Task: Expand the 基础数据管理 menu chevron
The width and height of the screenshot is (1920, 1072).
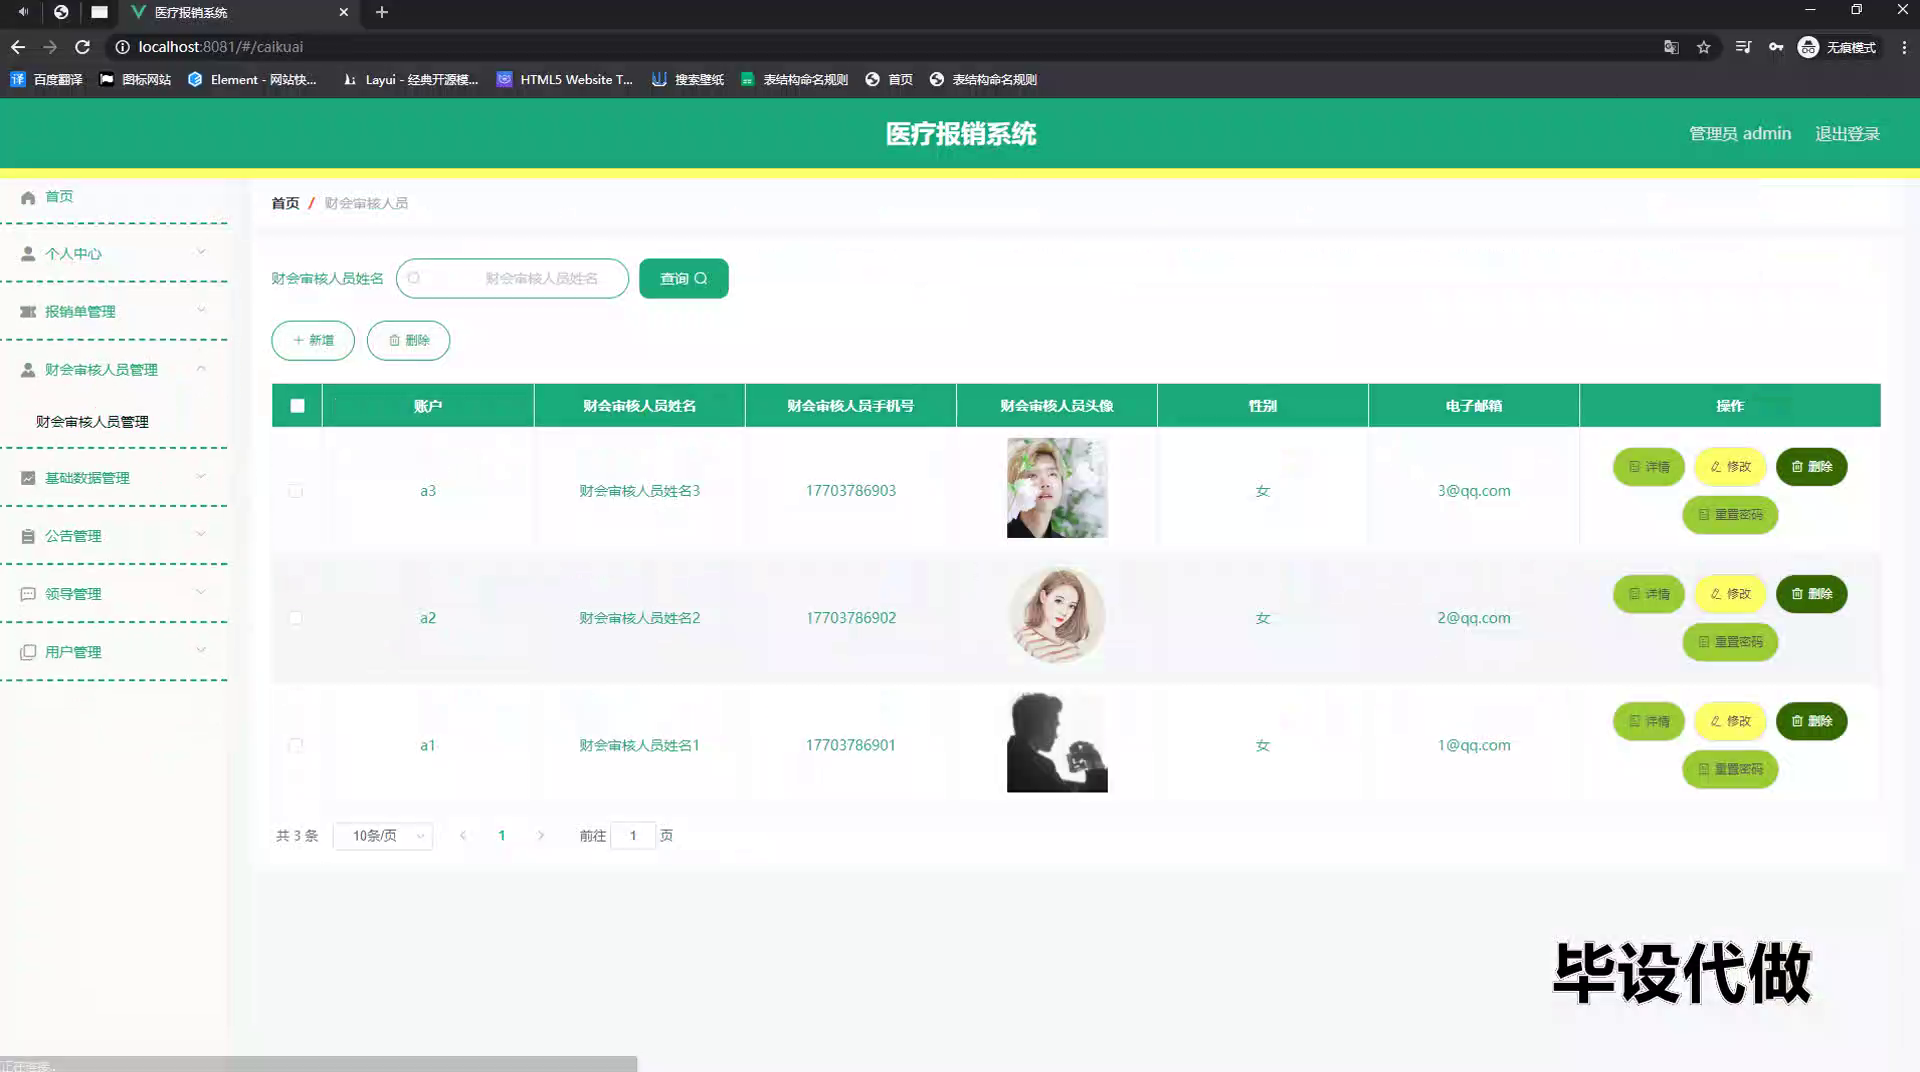Action: pos(201,477)
